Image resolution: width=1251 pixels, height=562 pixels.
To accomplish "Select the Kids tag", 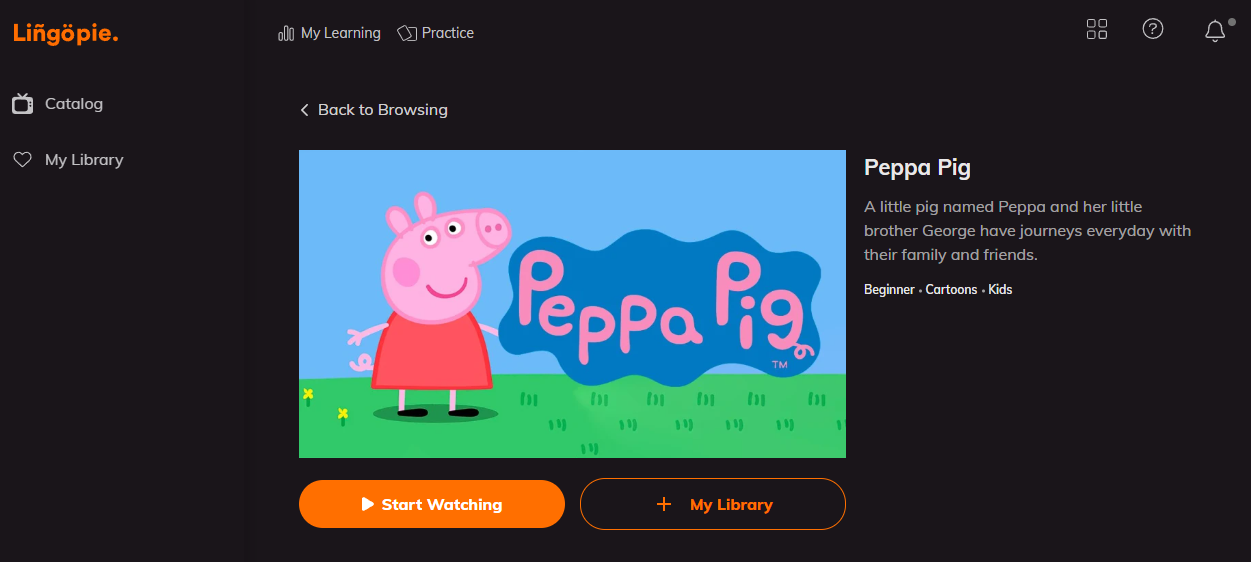I will pos(1000,290).
